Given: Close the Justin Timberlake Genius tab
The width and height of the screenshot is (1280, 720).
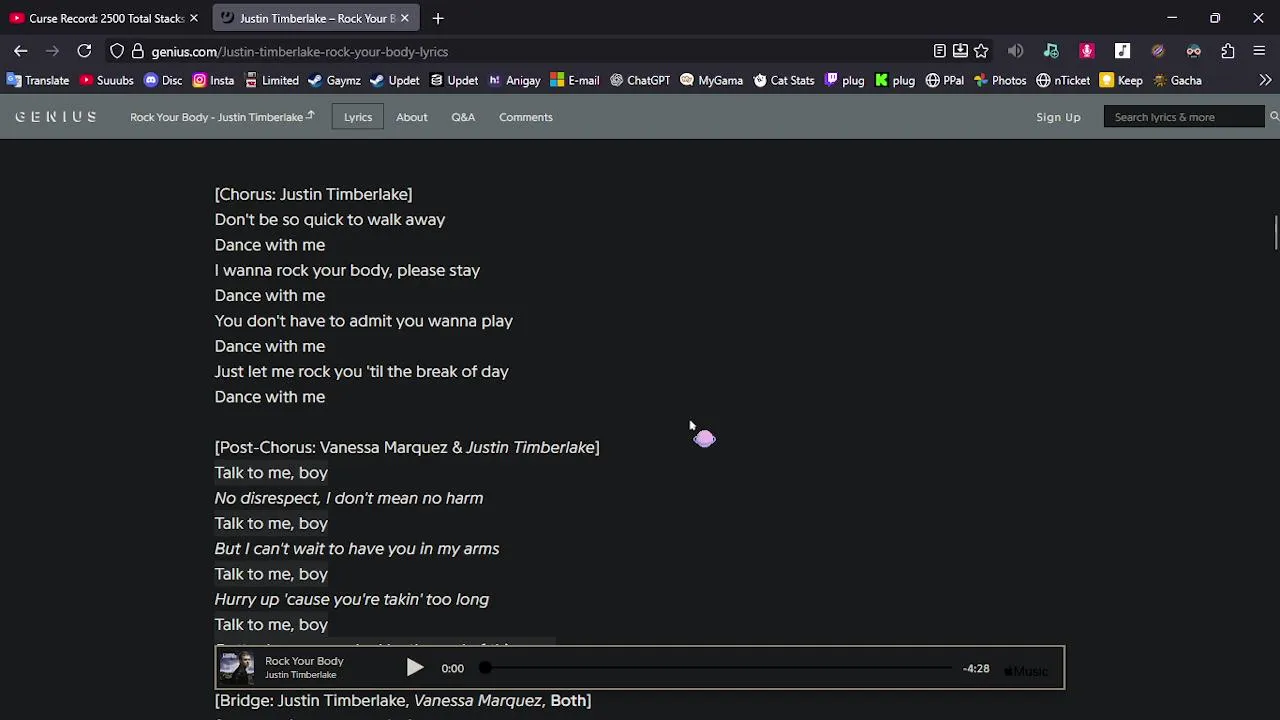Looking at the screenshot, I should click(405, 18).
